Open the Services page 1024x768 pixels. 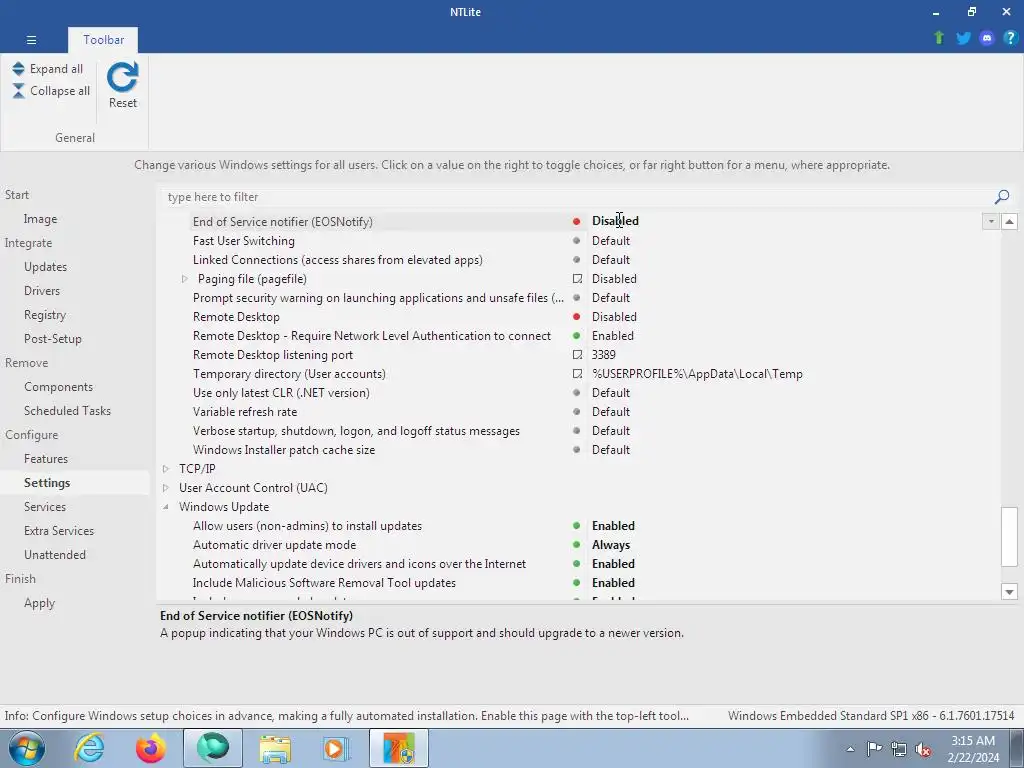(44, 507)
